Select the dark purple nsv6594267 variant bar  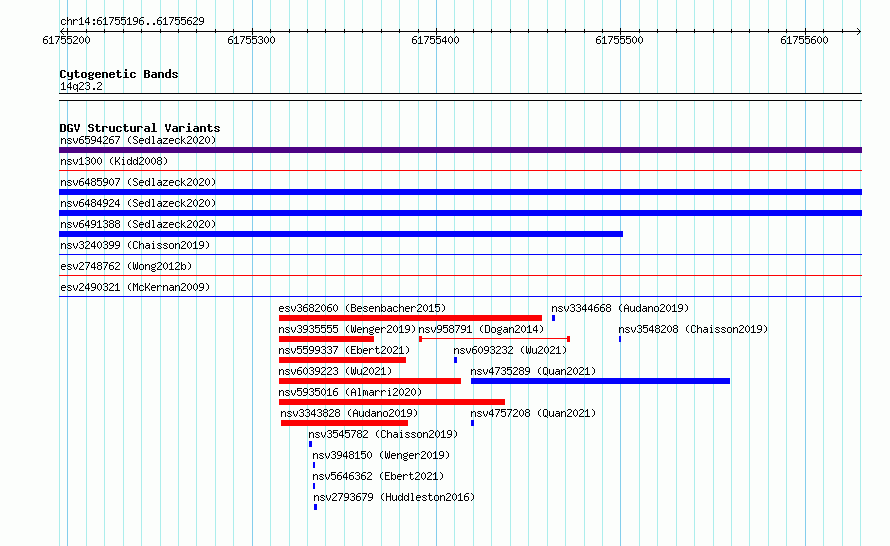pos(460,150)
